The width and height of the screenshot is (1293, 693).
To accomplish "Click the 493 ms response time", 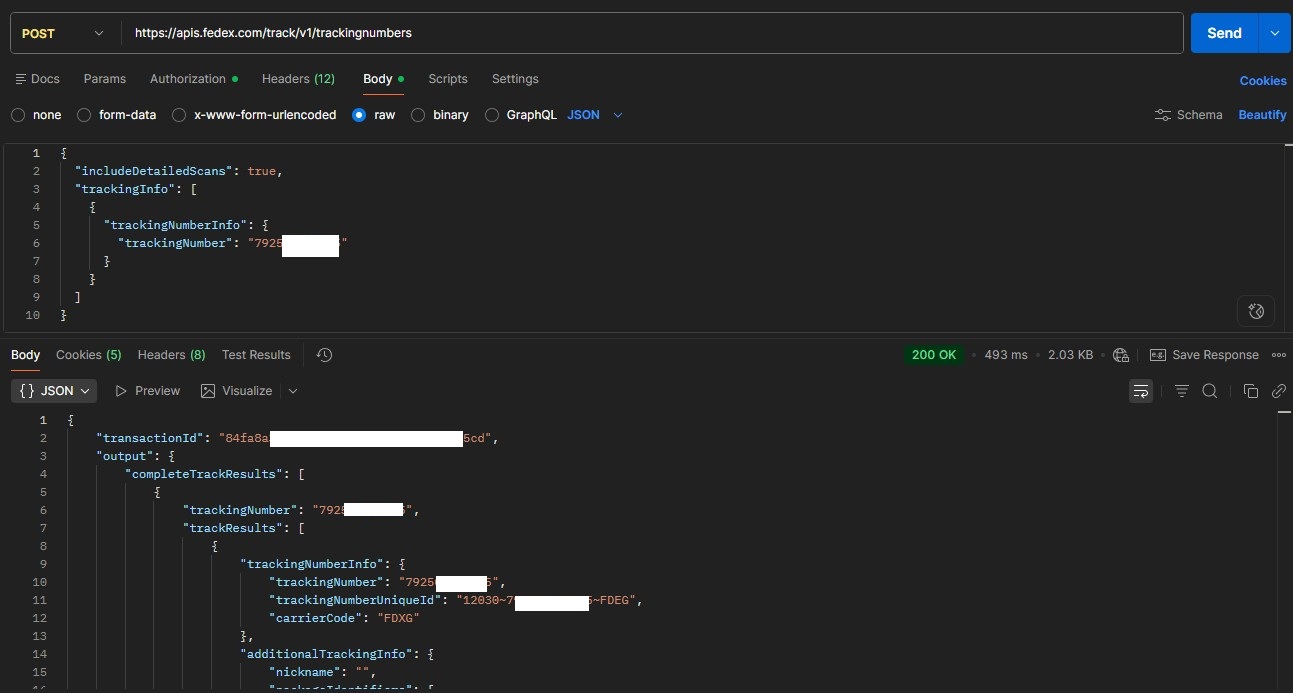I will (x=1006, y=355).
